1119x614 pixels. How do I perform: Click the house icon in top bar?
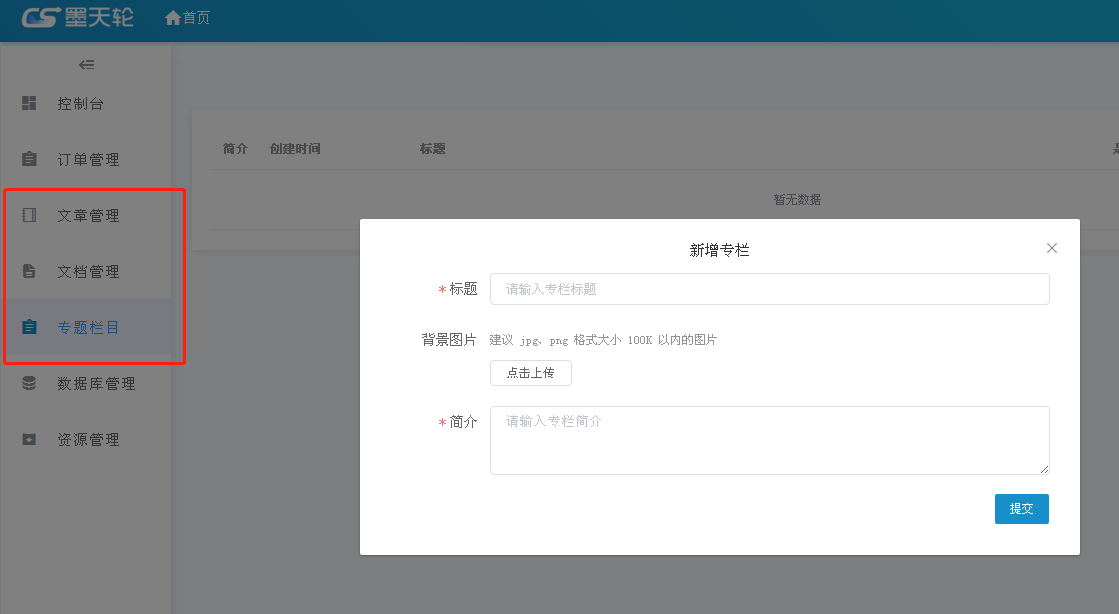[x=173, y=18]
